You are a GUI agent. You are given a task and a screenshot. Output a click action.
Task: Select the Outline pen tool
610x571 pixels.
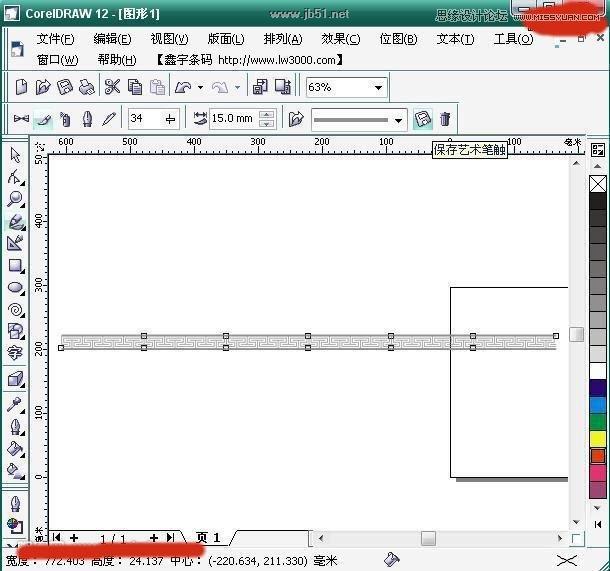tap(16, 427)
